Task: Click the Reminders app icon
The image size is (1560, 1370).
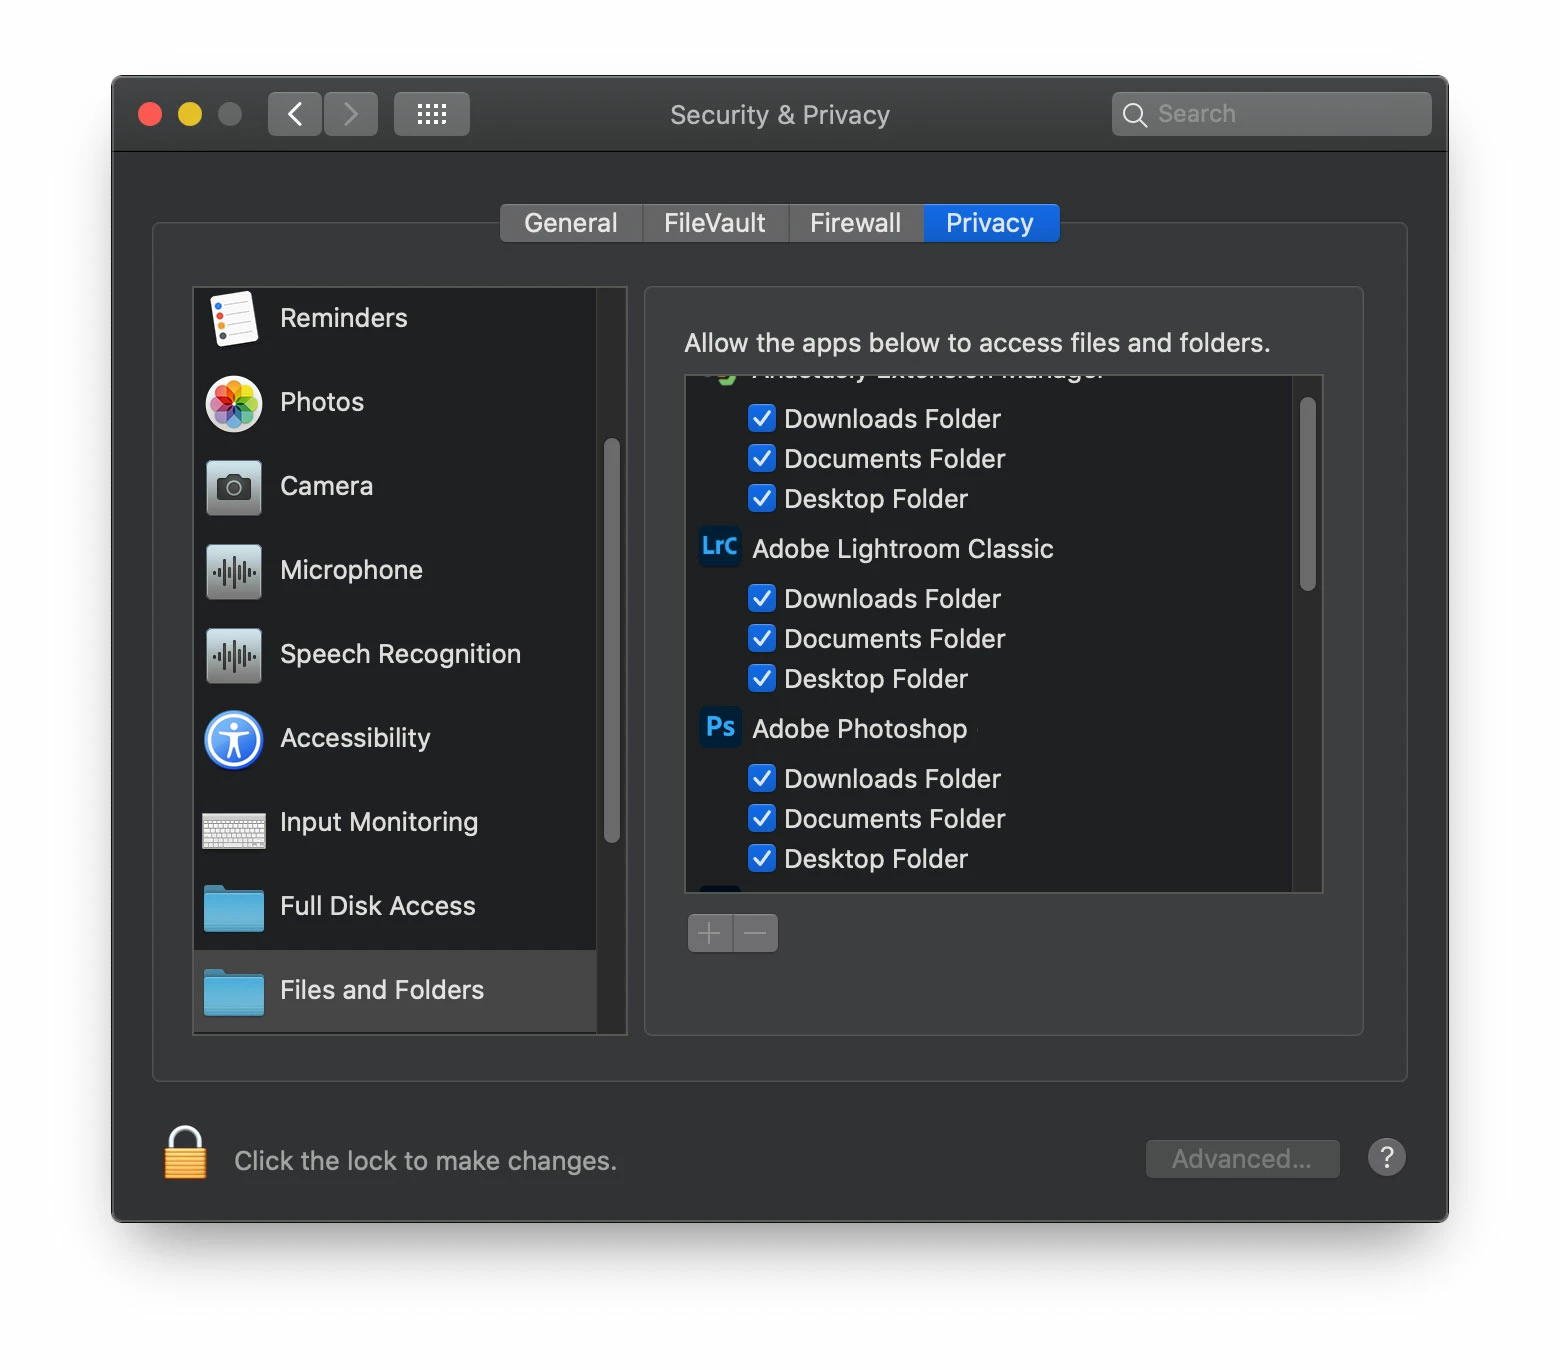Action: (x=234, y=319)
